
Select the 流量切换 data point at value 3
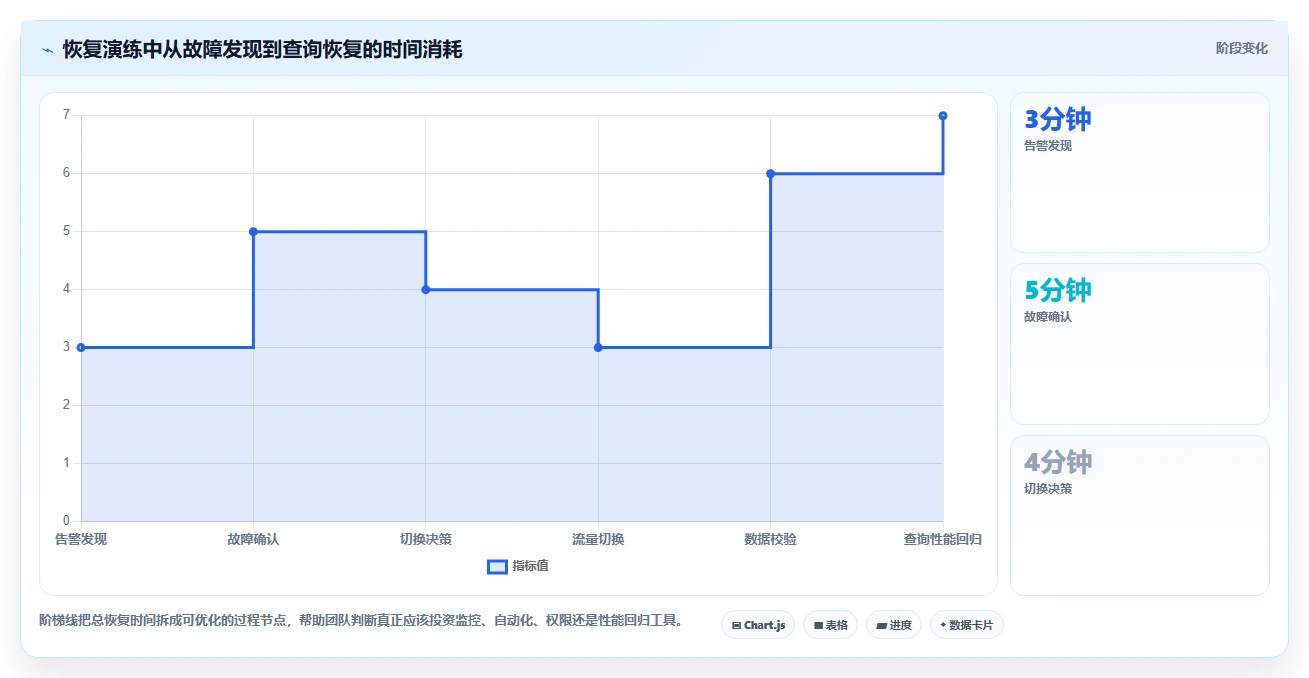coord(598,347)
